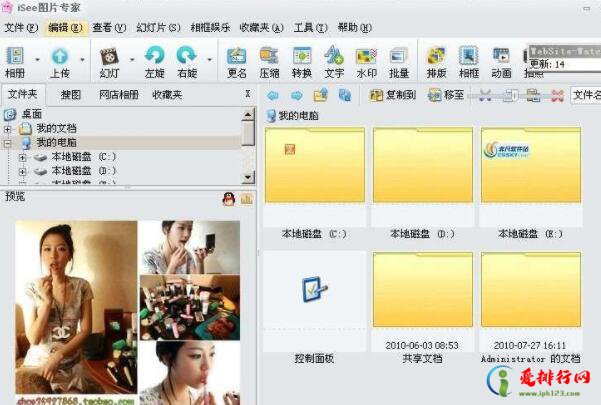This screenshot has width=601, height=405.
Task: Open the 压缩 (Compress) tool
Action: tap(269, 58)
